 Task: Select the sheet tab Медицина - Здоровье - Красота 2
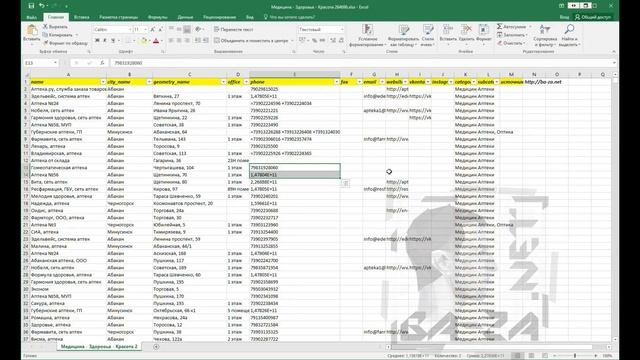point(99,347)
